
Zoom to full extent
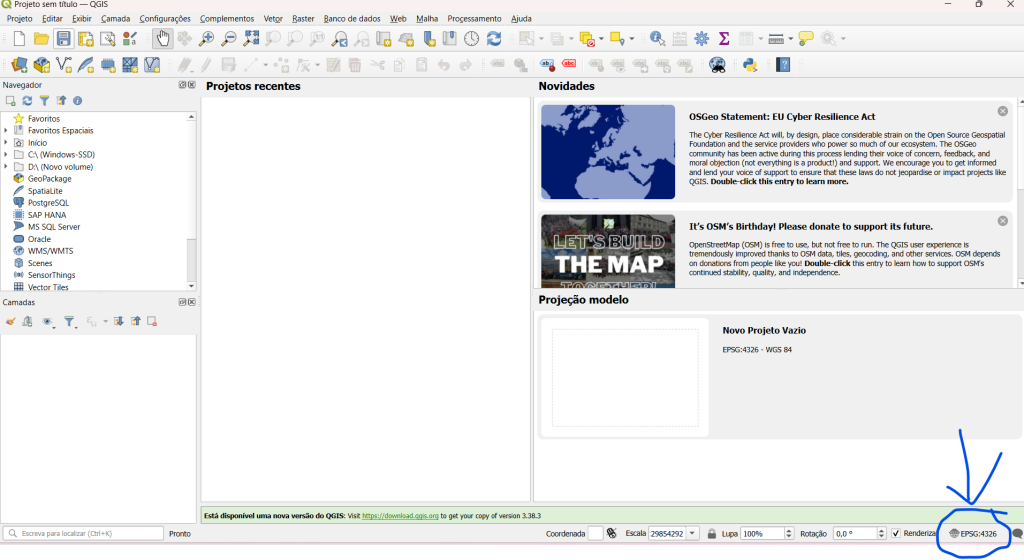click(x=251, y=39)
